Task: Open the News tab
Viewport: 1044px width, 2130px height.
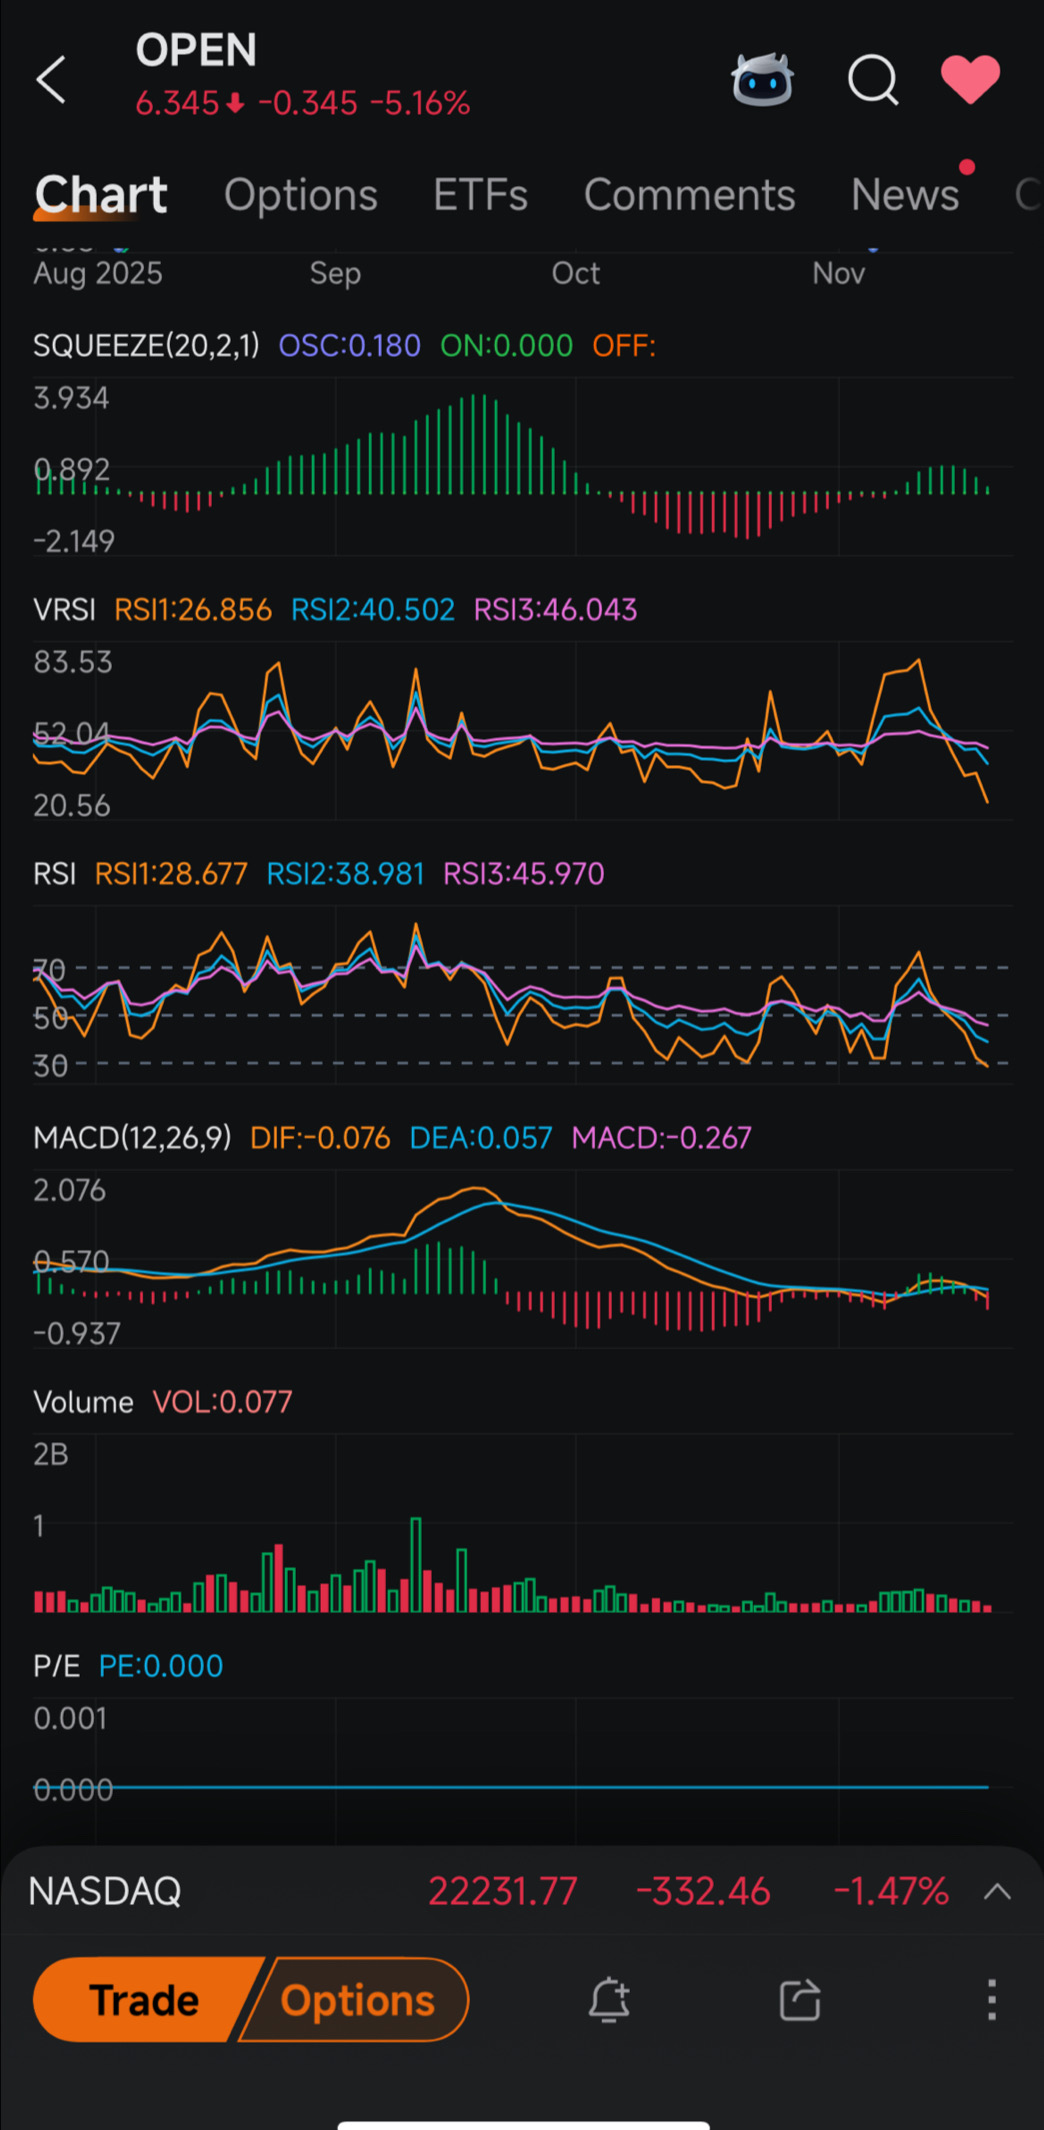Action: click(905, 195)
